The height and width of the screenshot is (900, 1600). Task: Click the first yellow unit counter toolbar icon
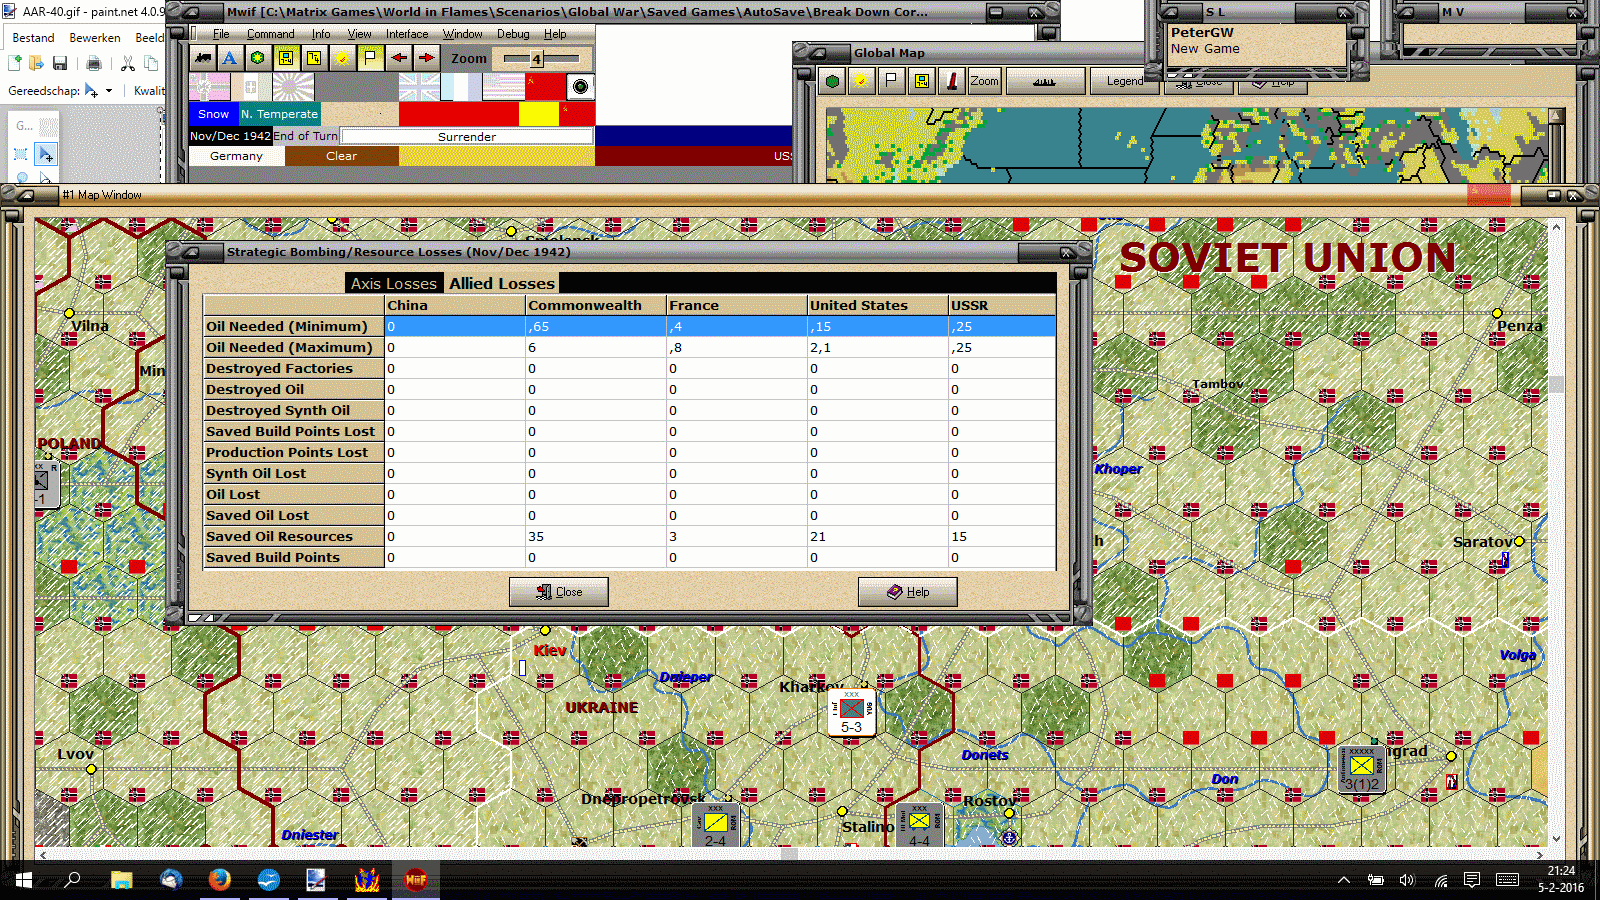[x=286, y=58]
